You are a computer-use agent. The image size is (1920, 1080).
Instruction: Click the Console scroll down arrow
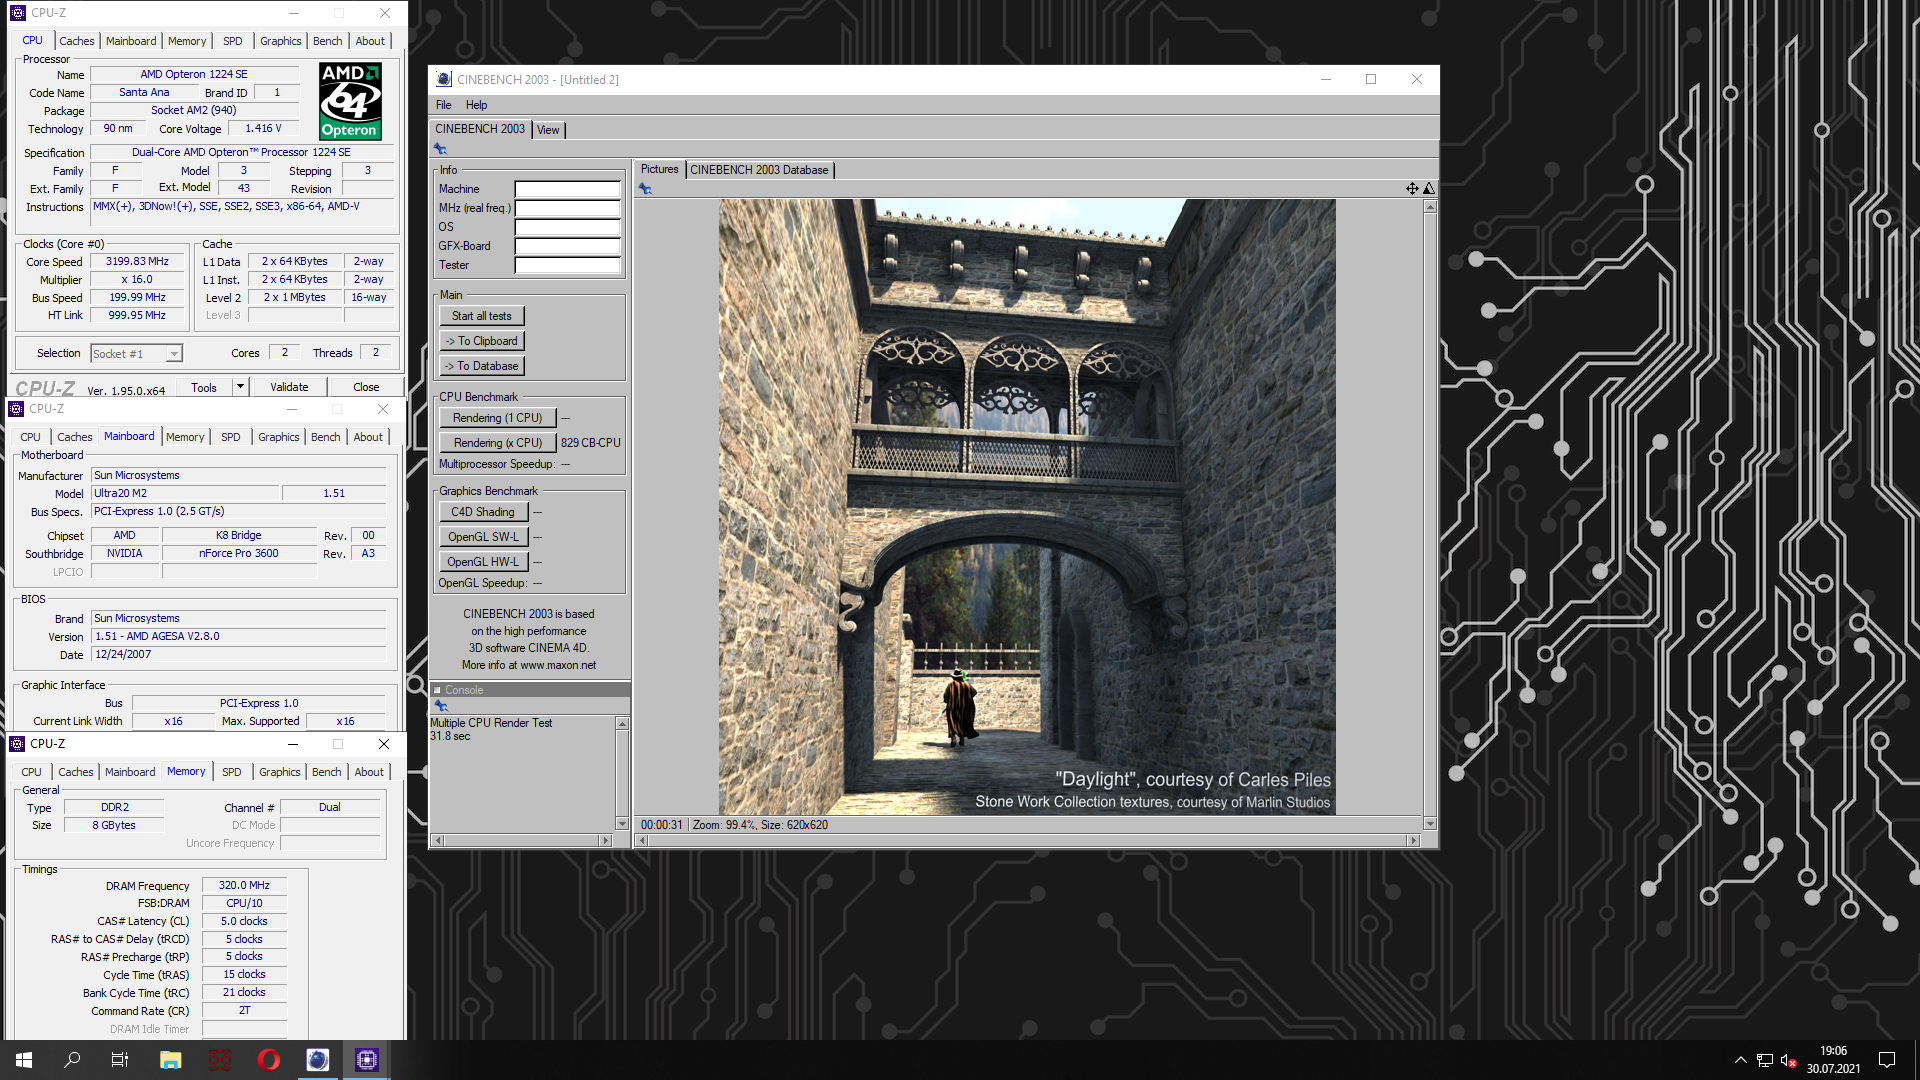pos(622,824)
